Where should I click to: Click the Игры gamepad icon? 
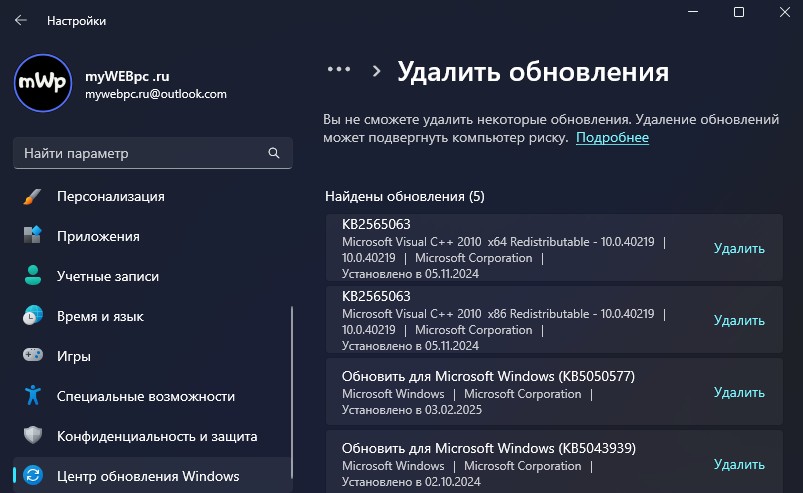pos(33,355)
